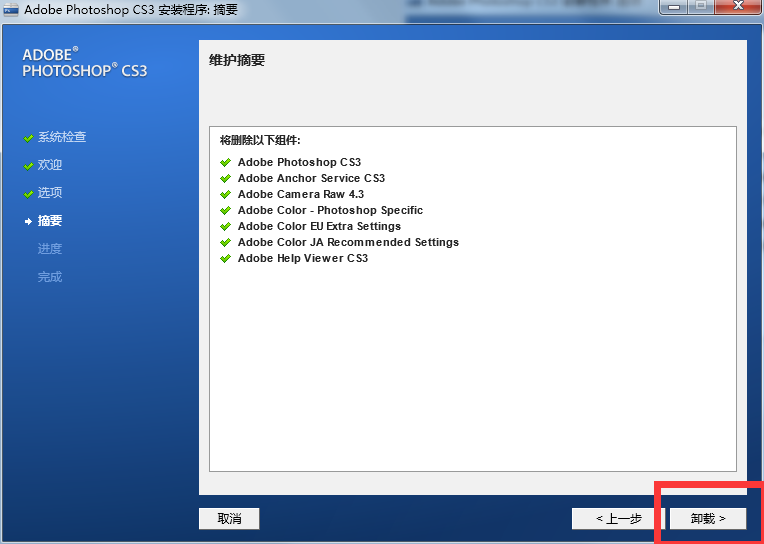The width and height of the screenshot is (764, 544).
Task: Click the checkmark next to 选项
Action: click(x=28, y=194)
